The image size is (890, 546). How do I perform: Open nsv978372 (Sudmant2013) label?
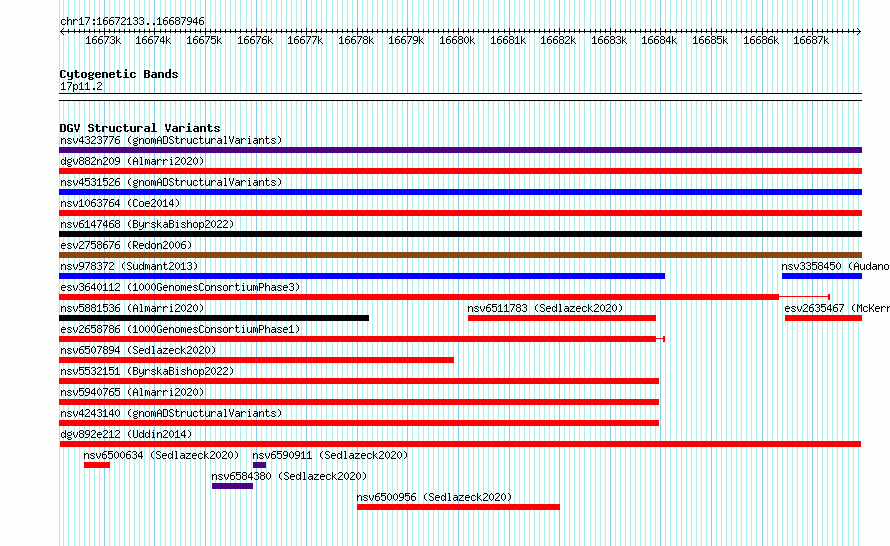[x=129, y=266]
